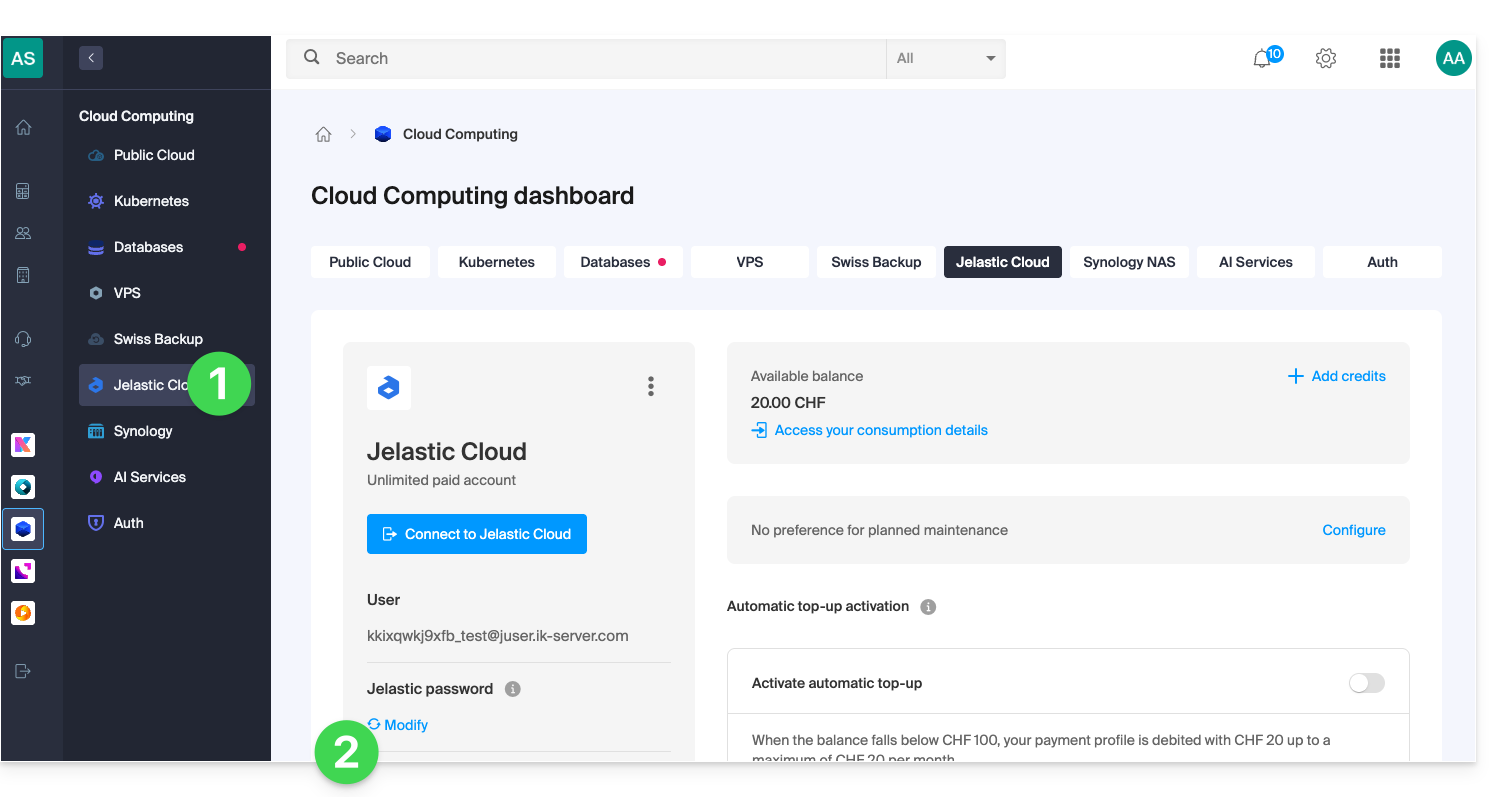1511x797 pixels.
Task: Go to home in the left rail
Action: (x=23, y=127)
